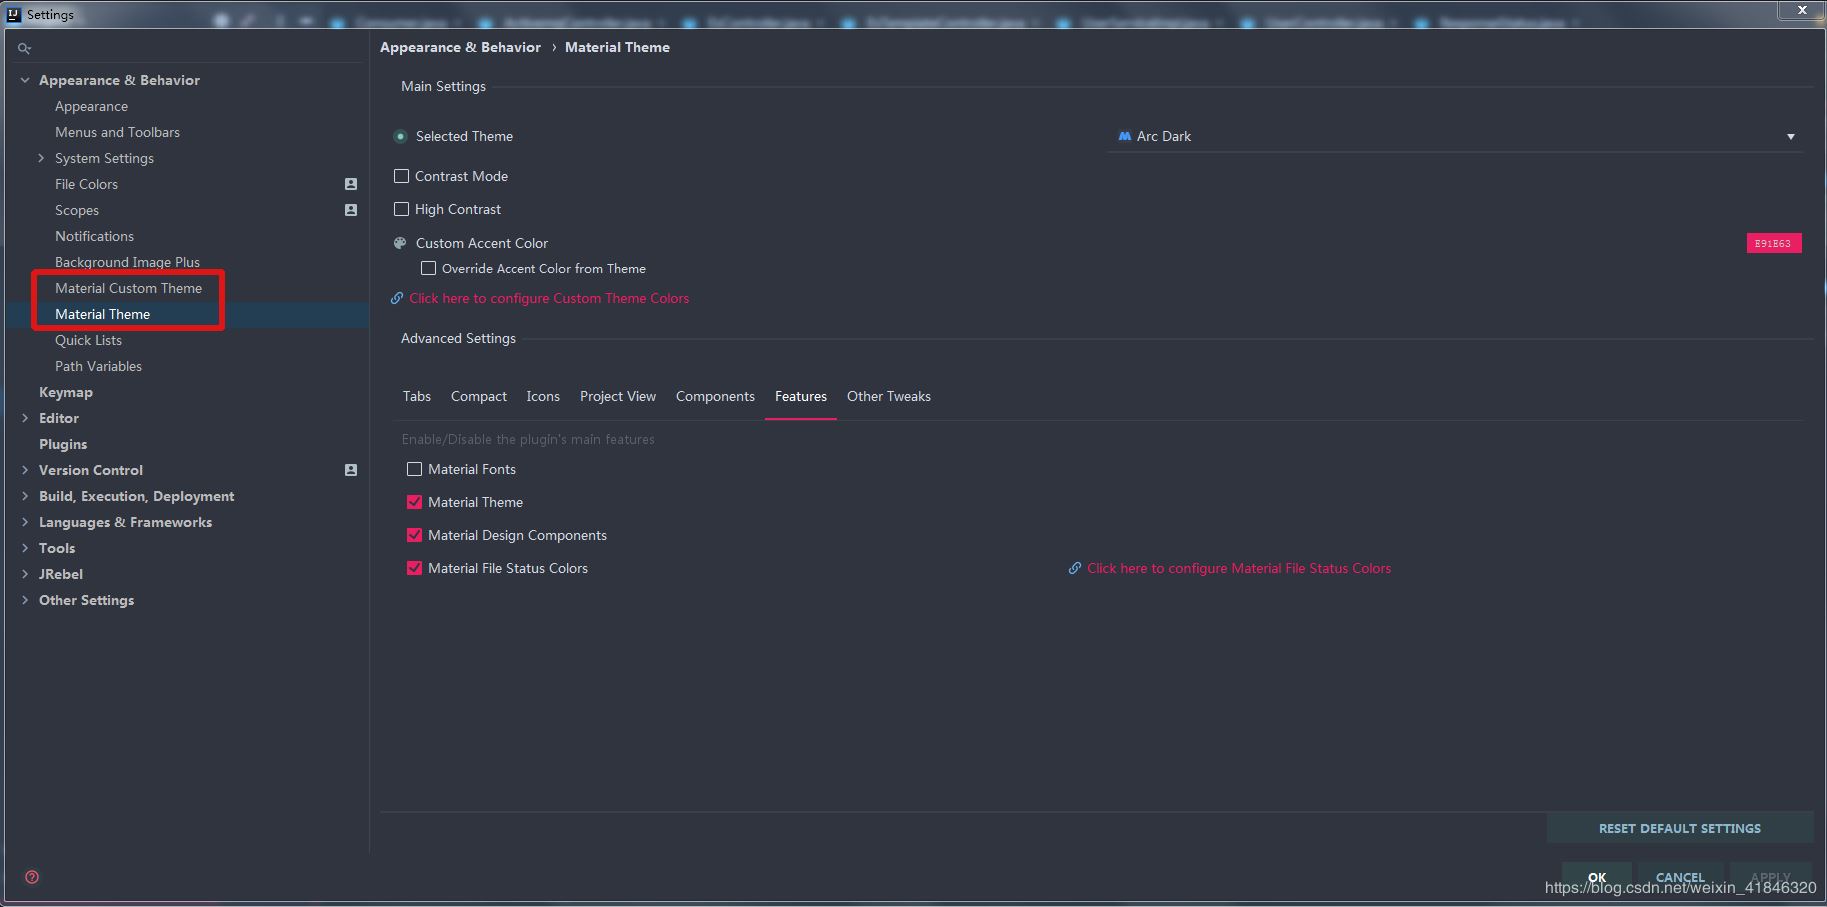1827x907 pixels.
Task: Expand the Other Settings tree node
Action: tap(25, 600)
